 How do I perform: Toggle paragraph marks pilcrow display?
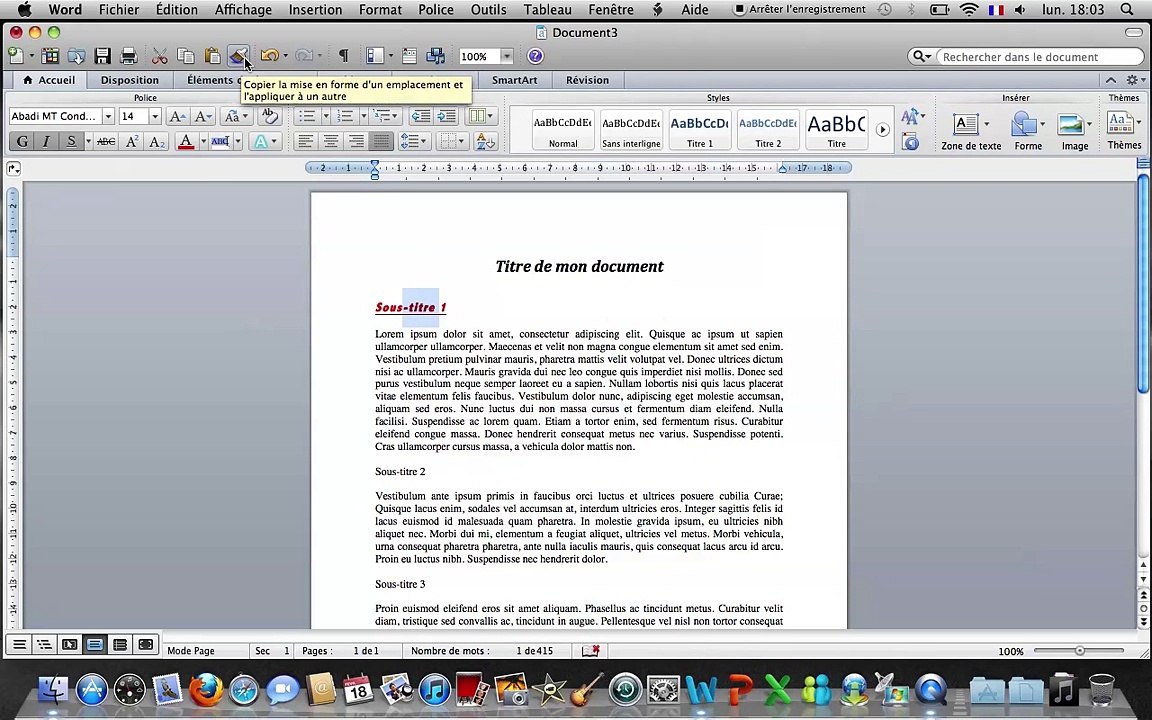click(x=343, y=56)
